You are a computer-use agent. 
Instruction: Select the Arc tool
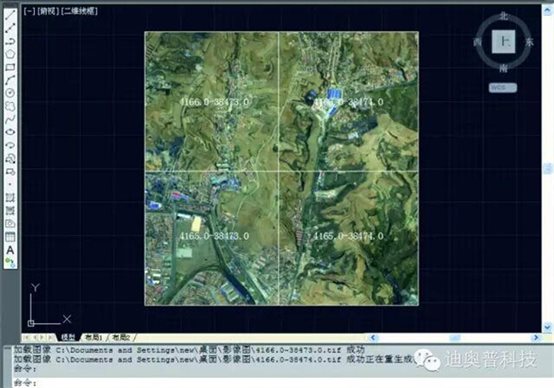[x=10, y=80]
